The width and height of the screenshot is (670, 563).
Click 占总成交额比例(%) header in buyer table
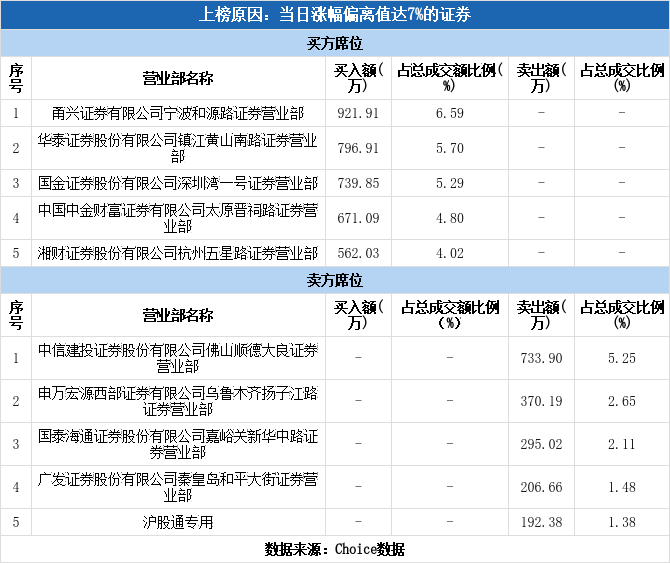tap(450, 78)
